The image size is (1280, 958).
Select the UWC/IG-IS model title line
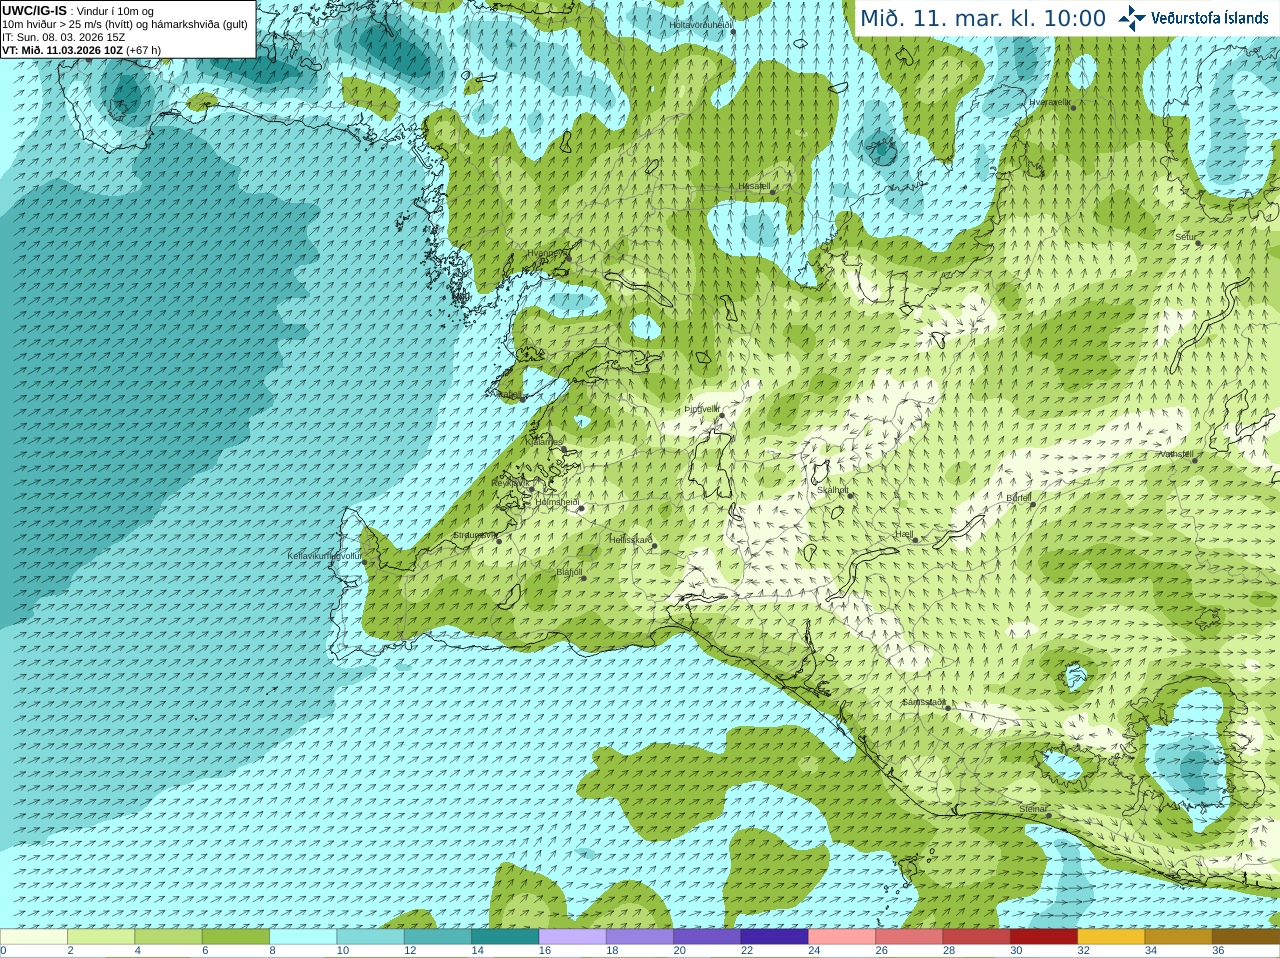pos(78,11)
